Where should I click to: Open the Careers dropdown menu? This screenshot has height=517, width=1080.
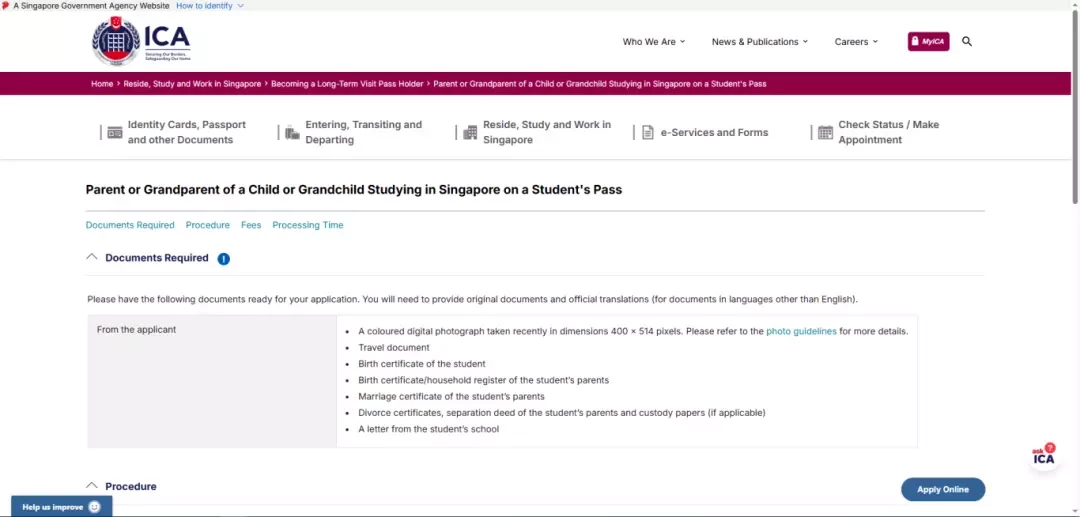(856, 42)
